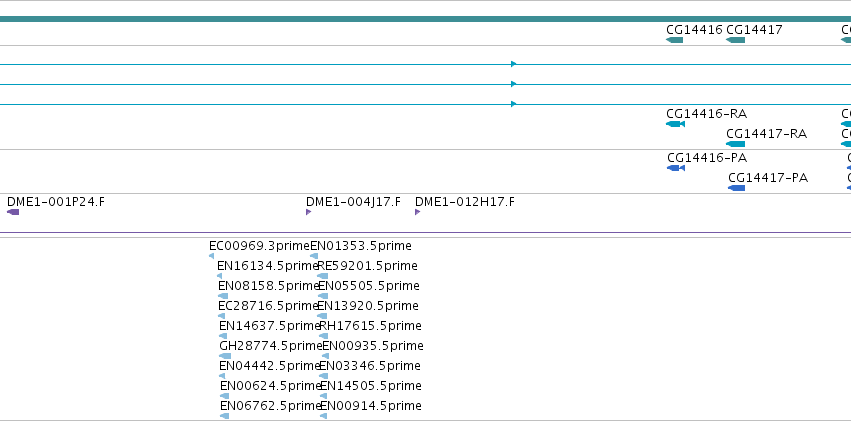
Task: Click the arrow glyph under EN13920.5prime
Action: coord(322,316)
